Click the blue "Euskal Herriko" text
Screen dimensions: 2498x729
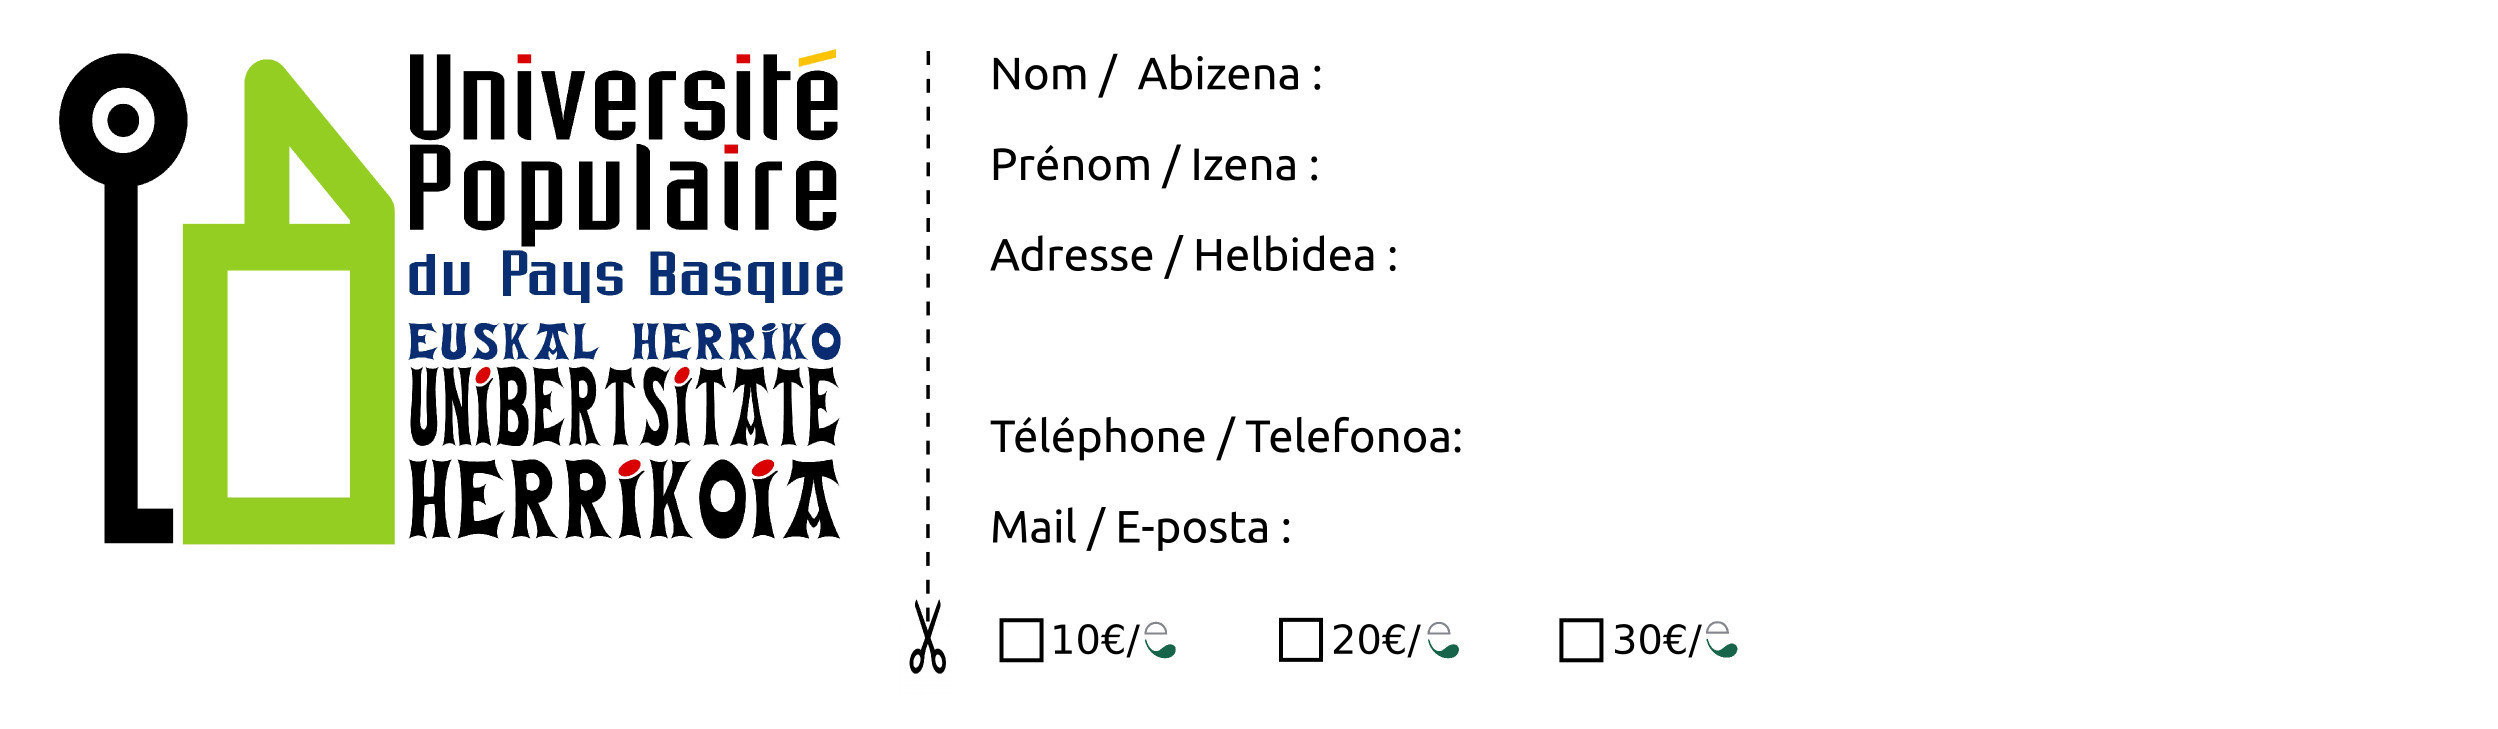click(624, 342)
